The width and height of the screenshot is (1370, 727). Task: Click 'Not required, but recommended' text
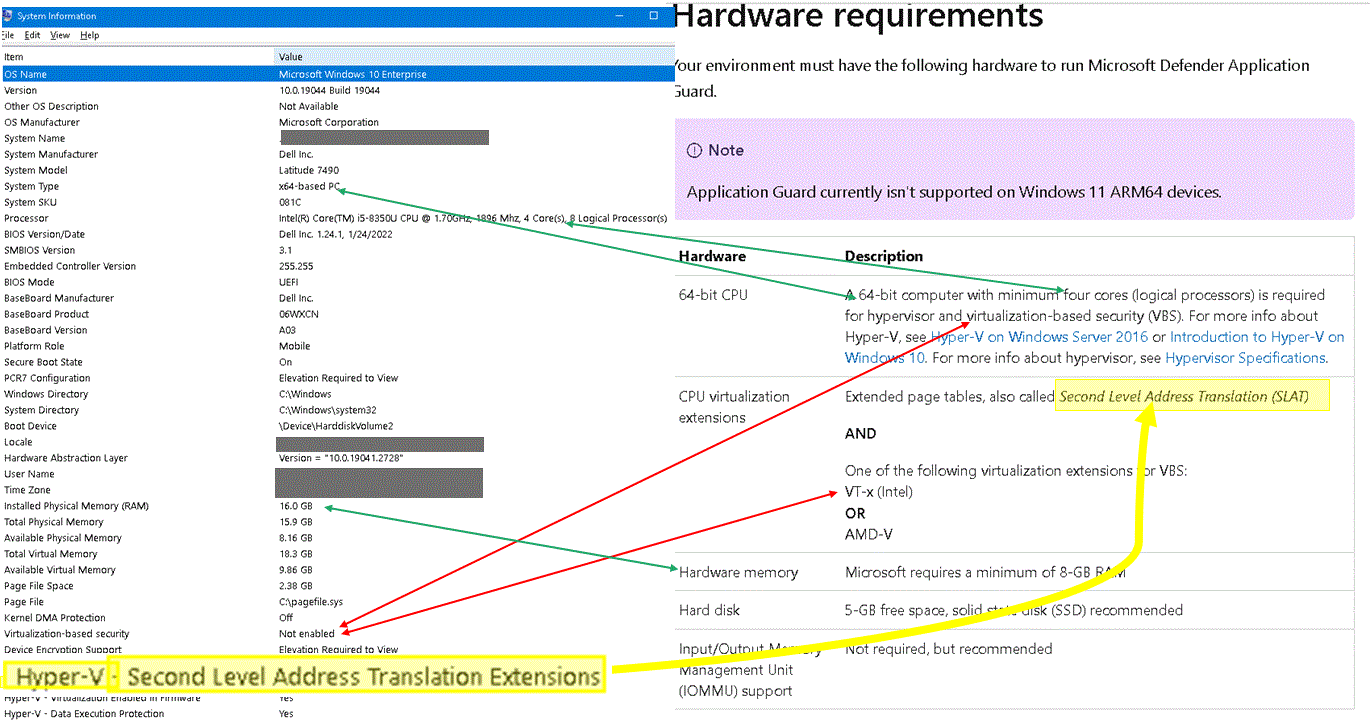point(949,649)
